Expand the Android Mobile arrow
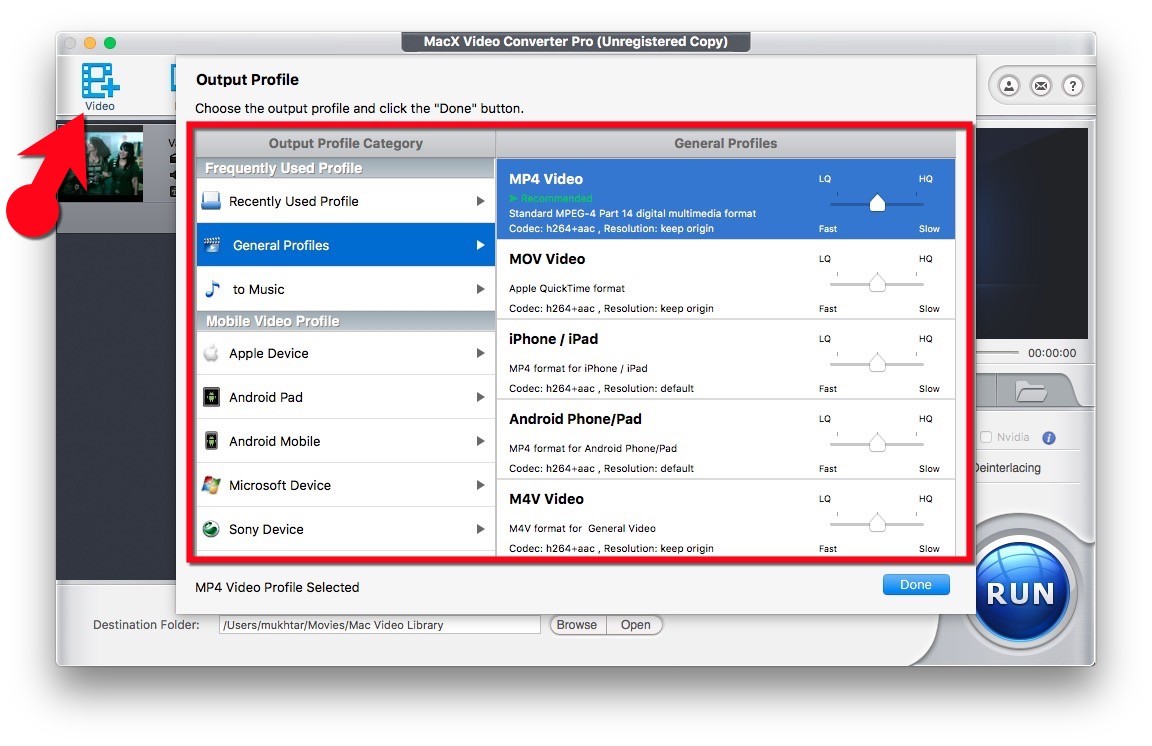Viewport: 1152px width, 746px height. [480, 441]
